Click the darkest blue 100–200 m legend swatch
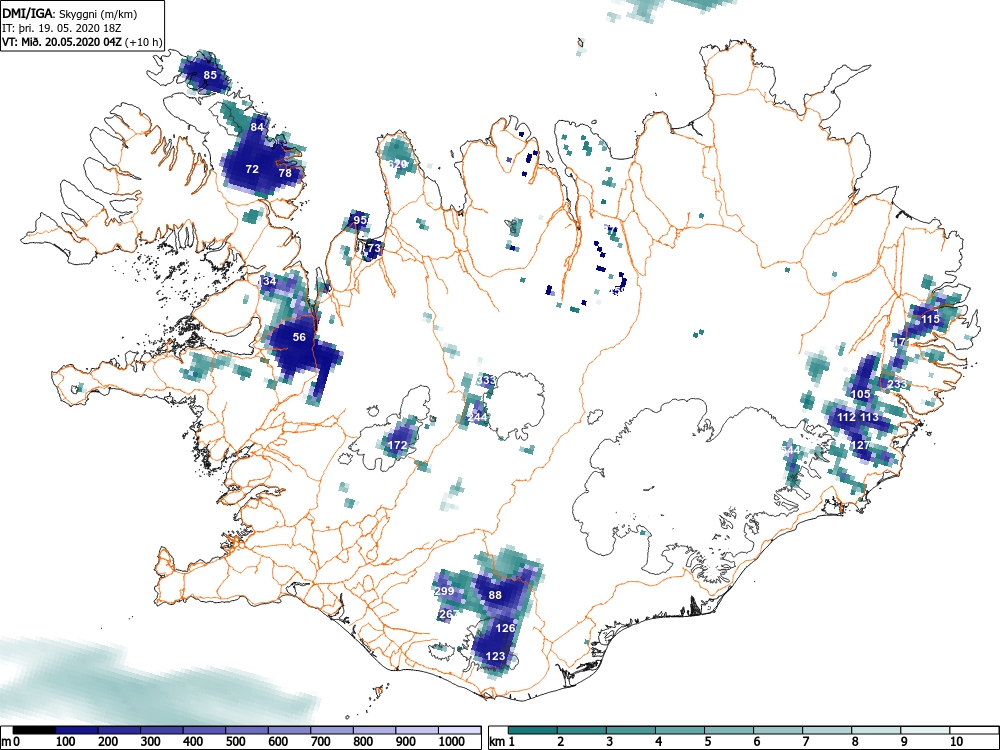 (77, 730)
